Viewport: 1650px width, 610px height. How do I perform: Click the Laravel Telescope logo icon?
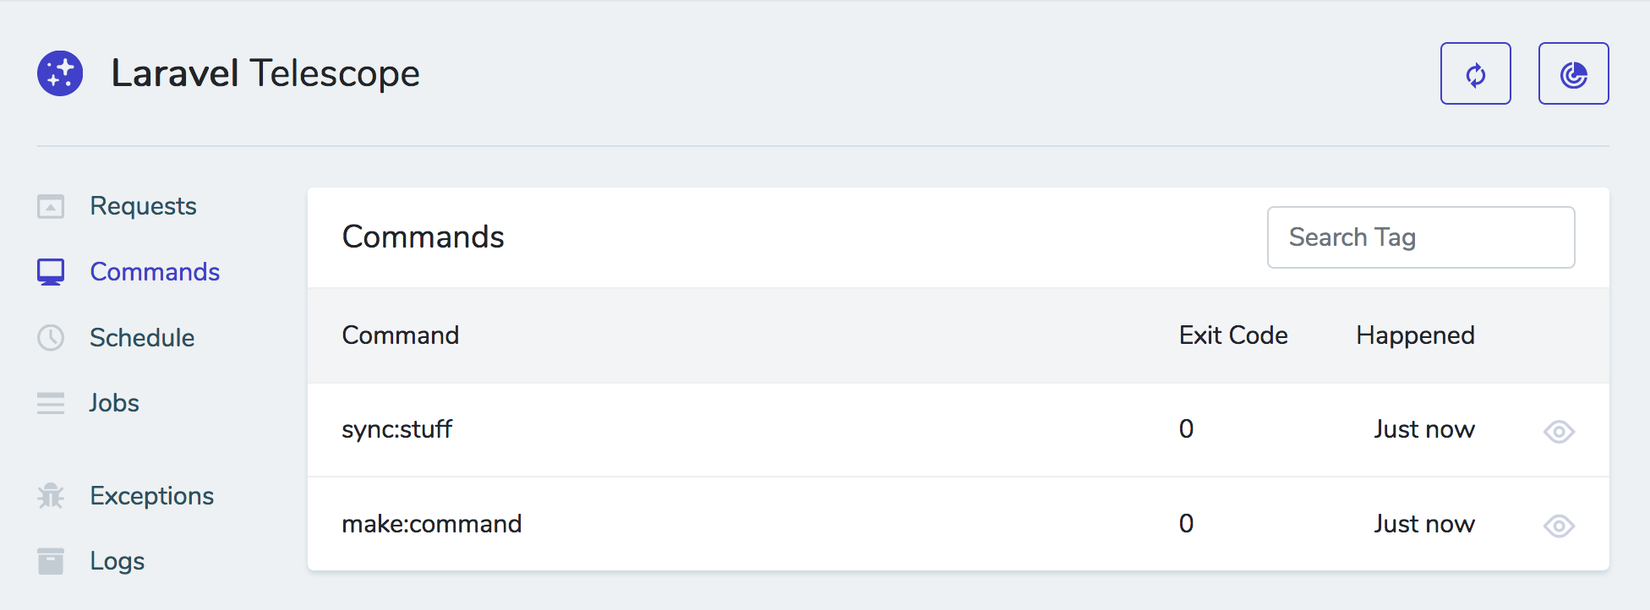click(x=60, y=73)
